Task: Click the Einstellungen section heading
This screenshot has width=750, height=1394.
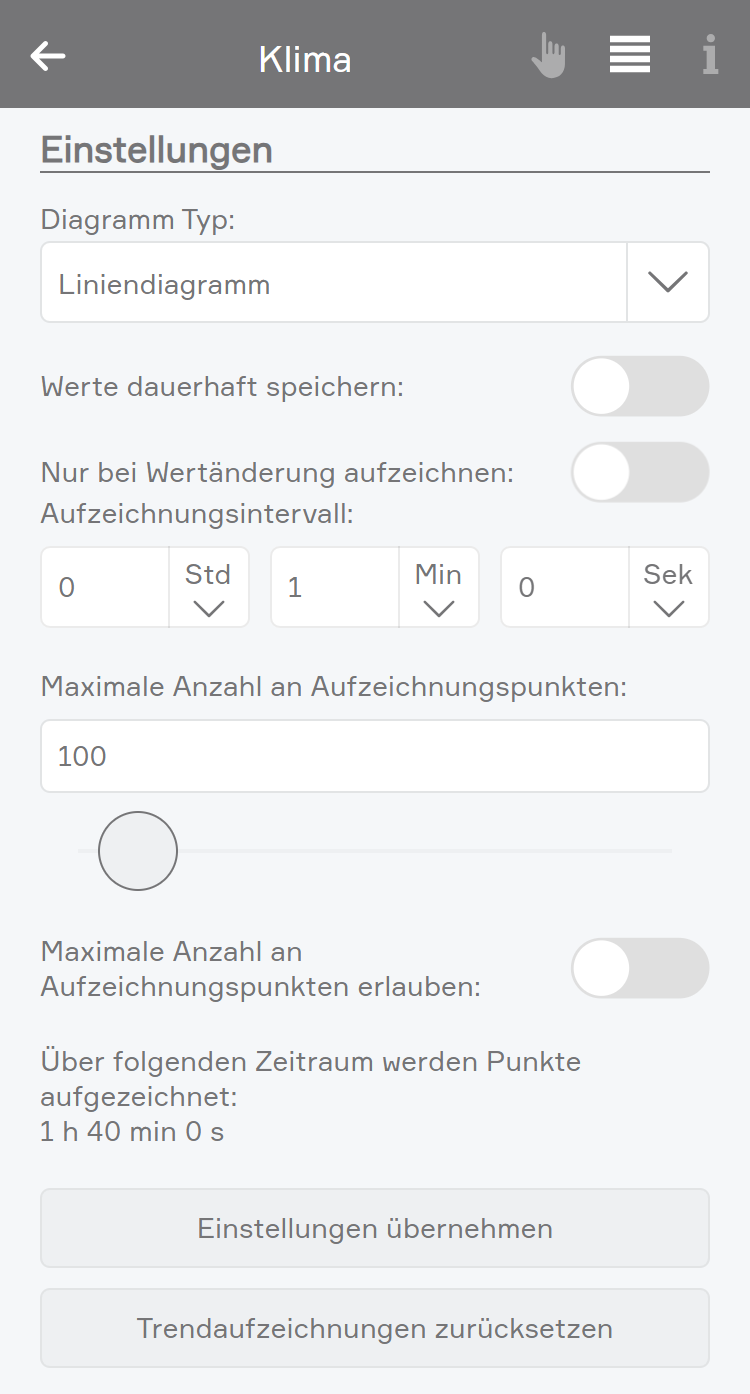Action: (x=157, y=149)
